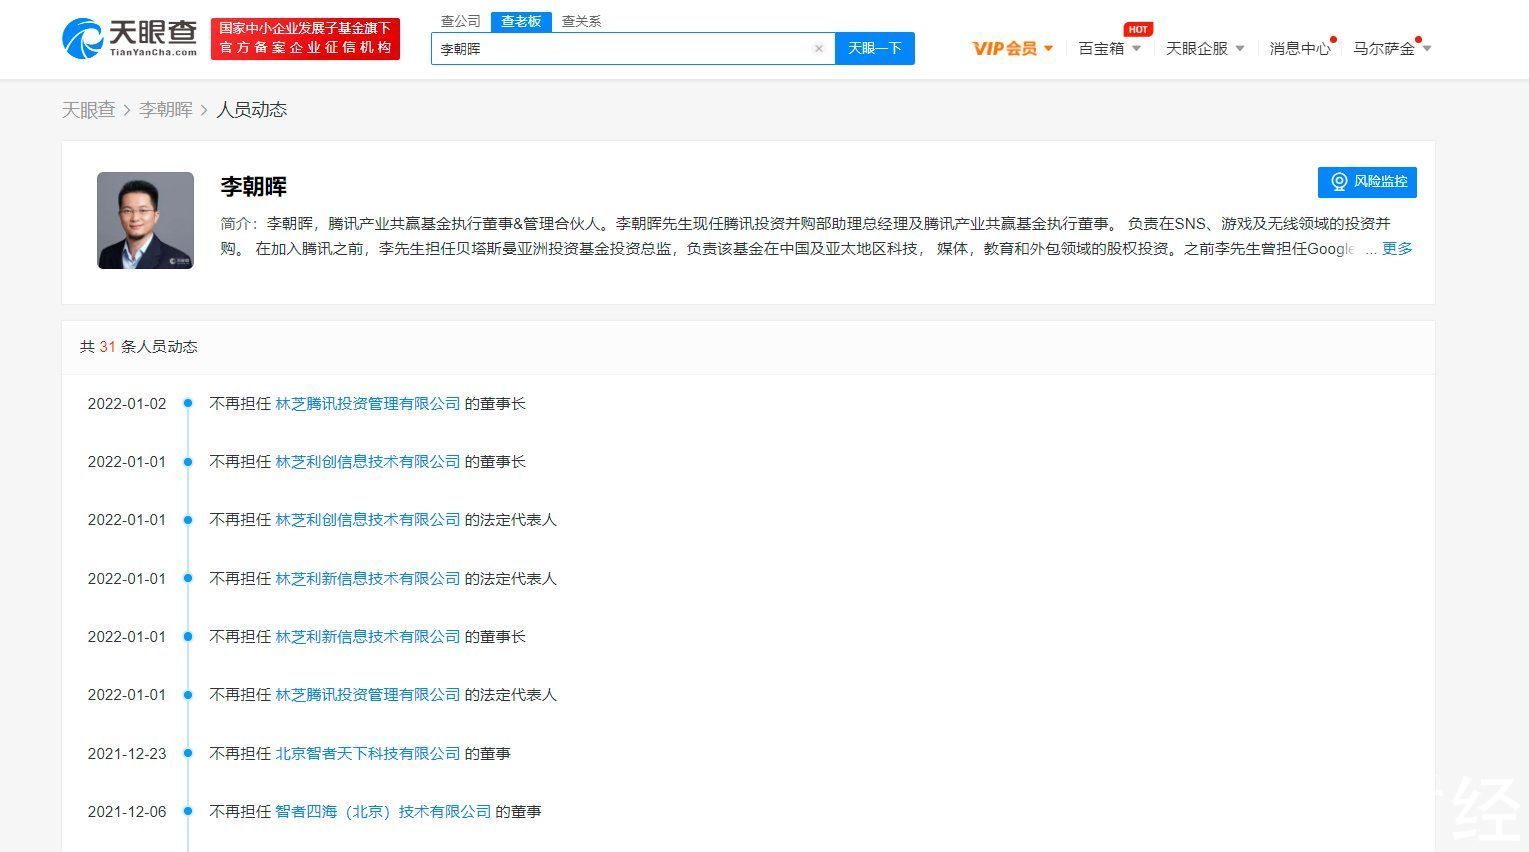Click the HOT badge above 百宝箱
Screen dimensions: 1529x852
[x=1138, y=29]
